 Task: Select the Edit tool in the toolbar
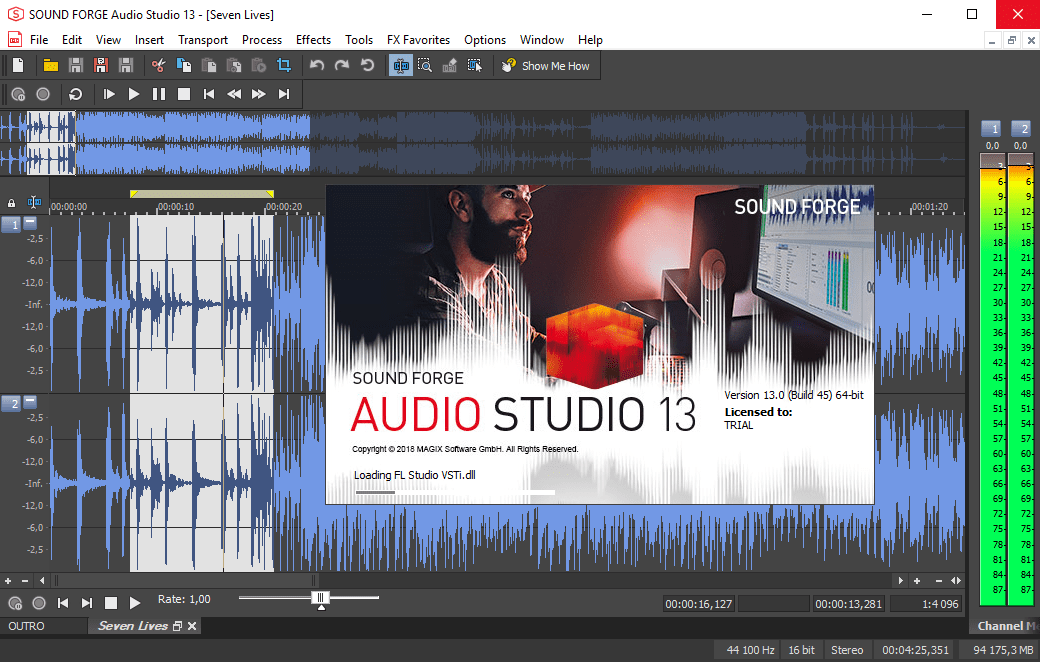[401, 65]
